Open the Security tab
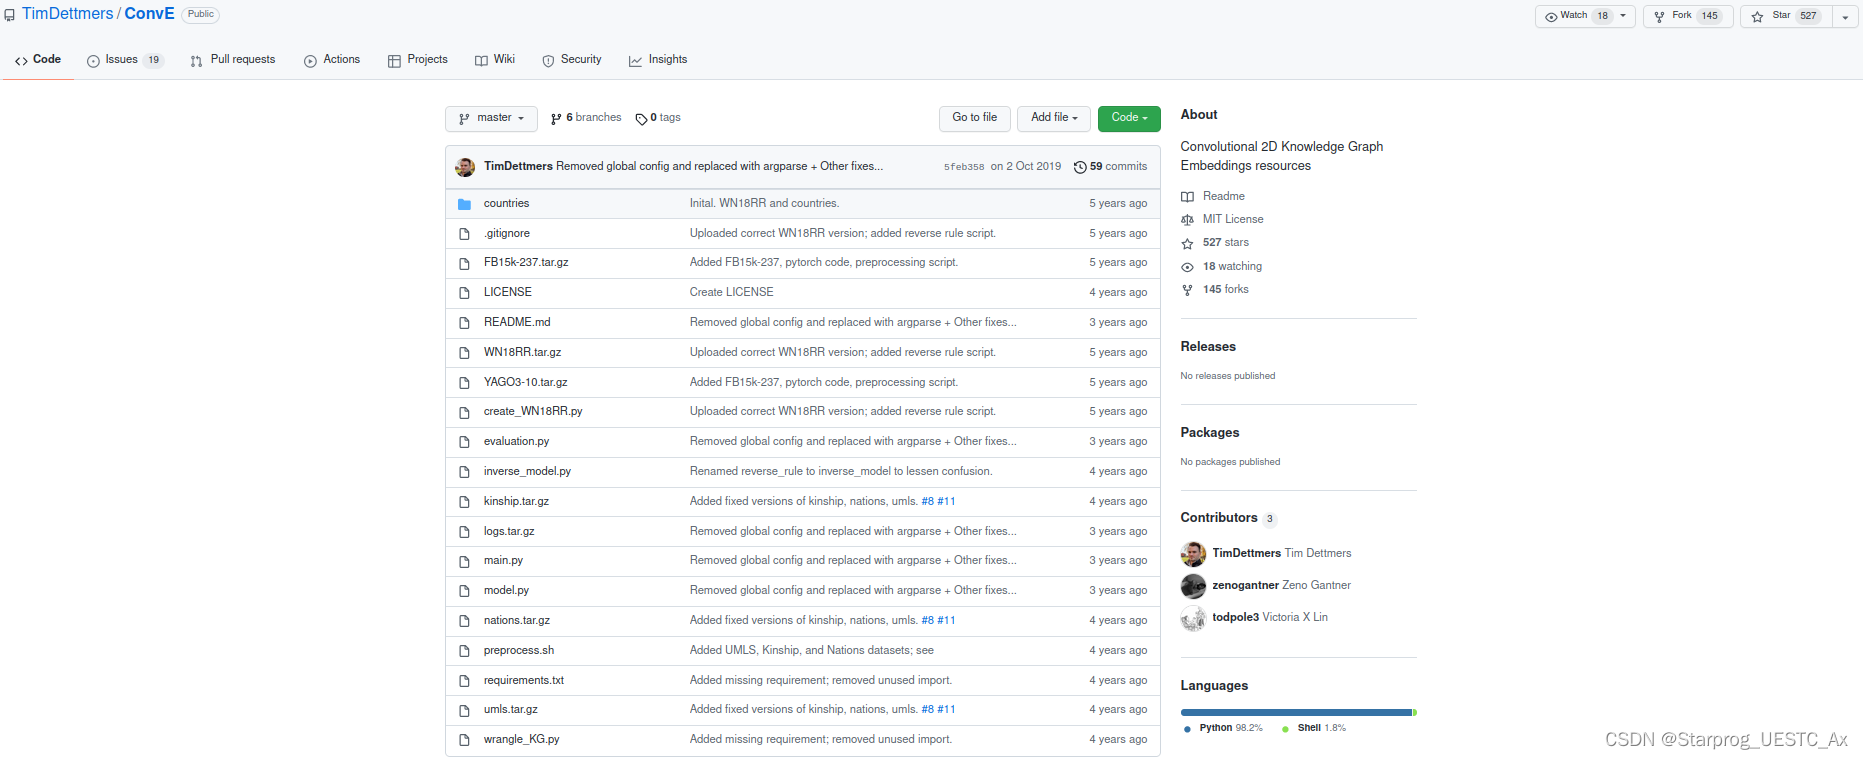This screenshot has height=759, width=1863. (572, 60)
